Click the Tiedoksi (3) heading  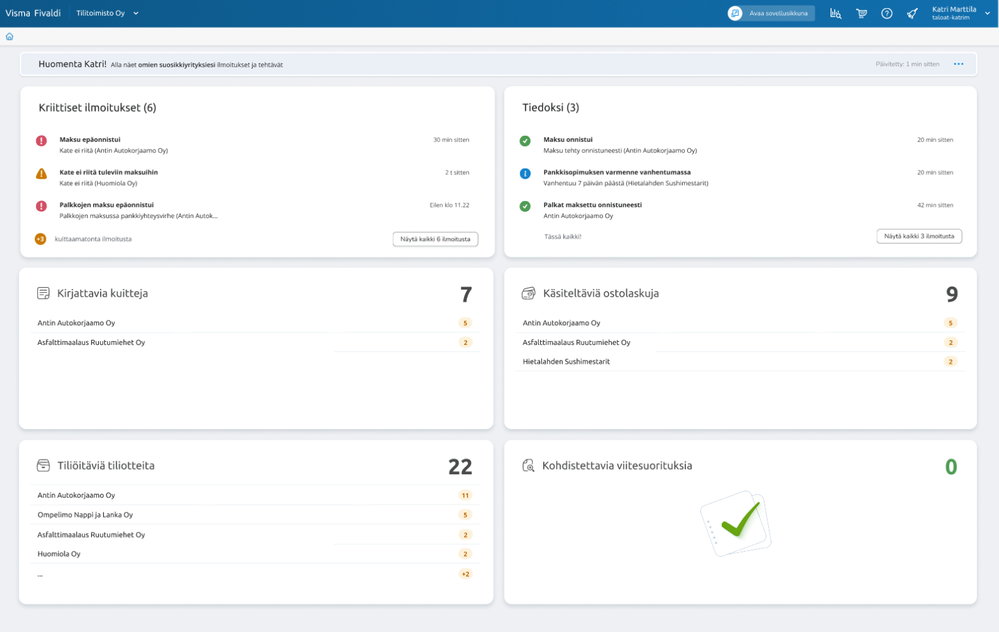click(x=550, y=108)
